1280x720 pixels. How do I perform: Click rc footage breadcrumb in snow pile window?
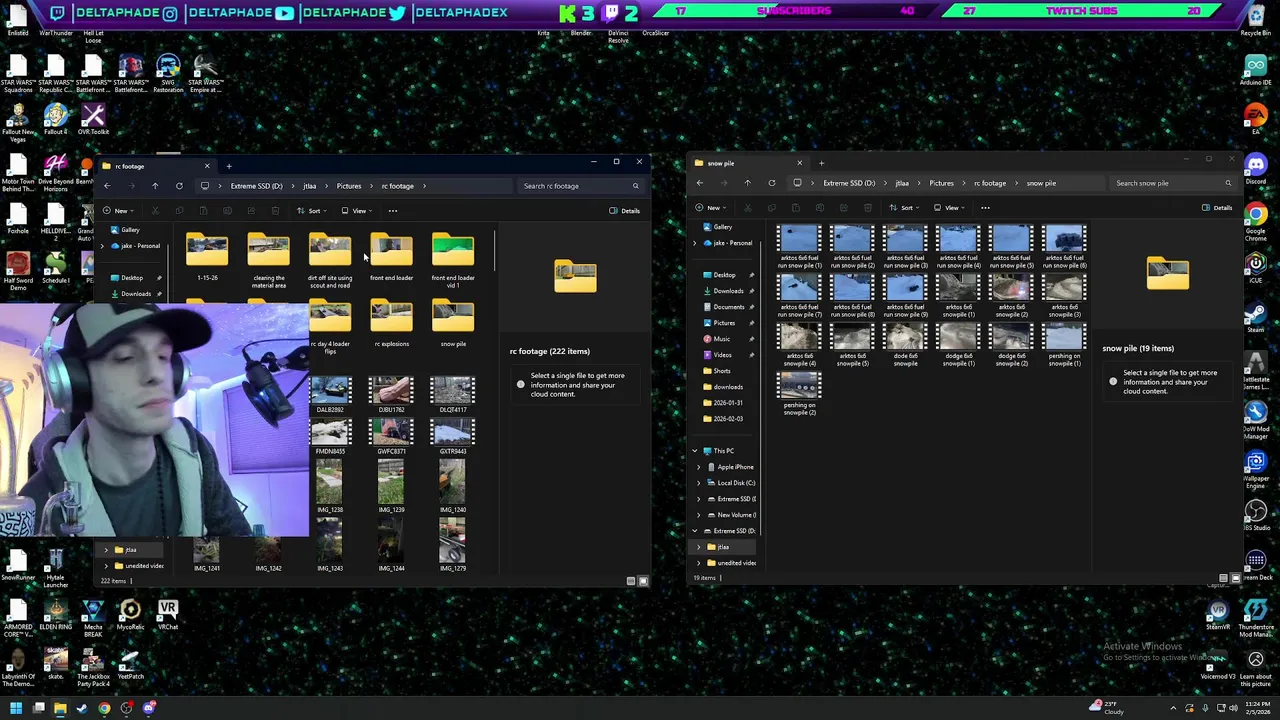(x=990, y=183)
